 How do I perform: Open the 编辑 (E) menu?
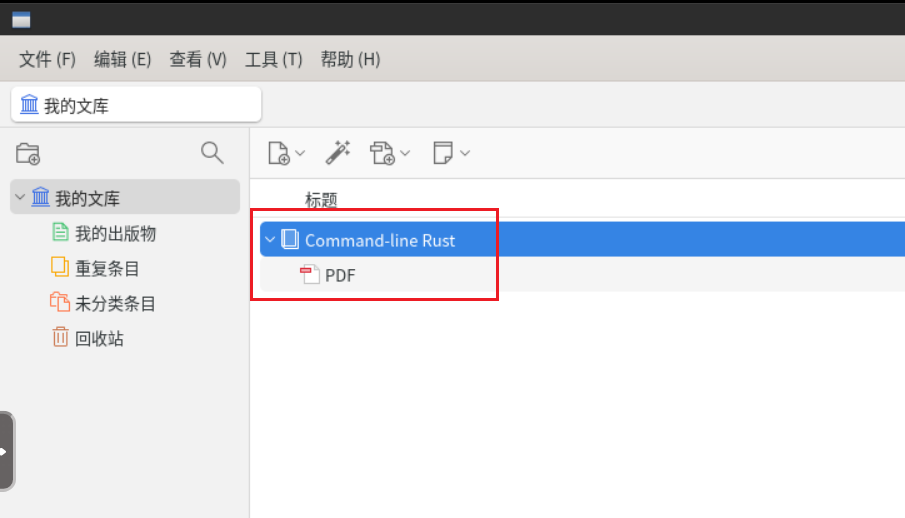(x=122, y=59)
